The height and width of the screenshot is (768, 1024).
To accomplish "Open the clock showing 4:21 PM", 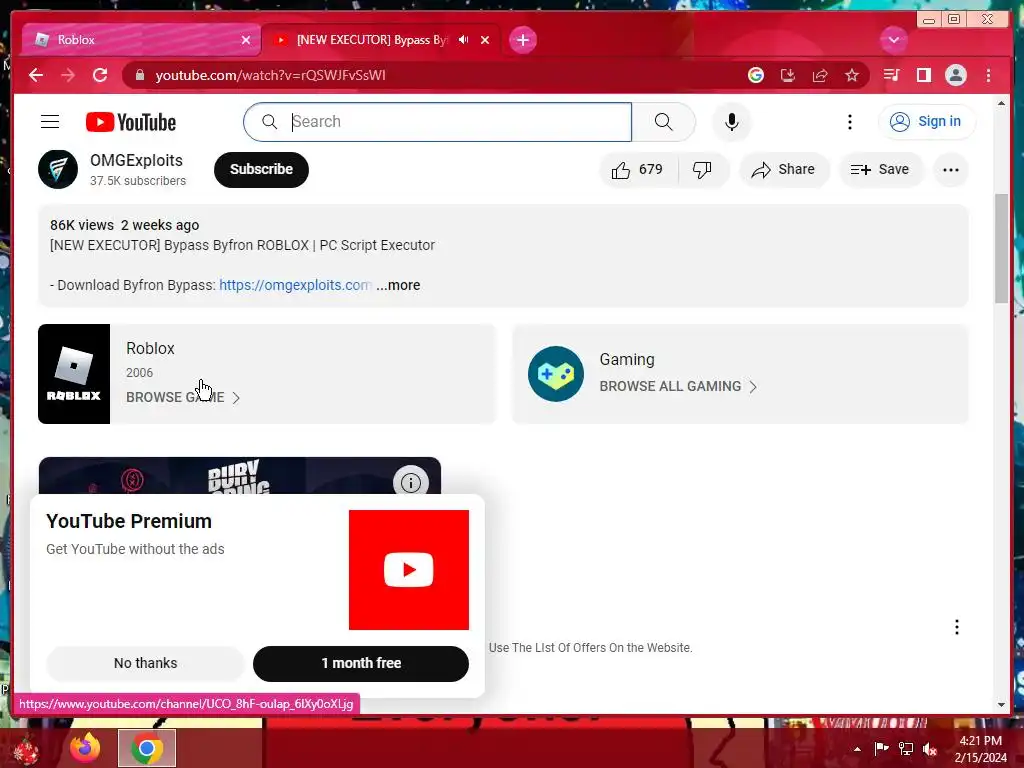I will (x=980, y=749).
